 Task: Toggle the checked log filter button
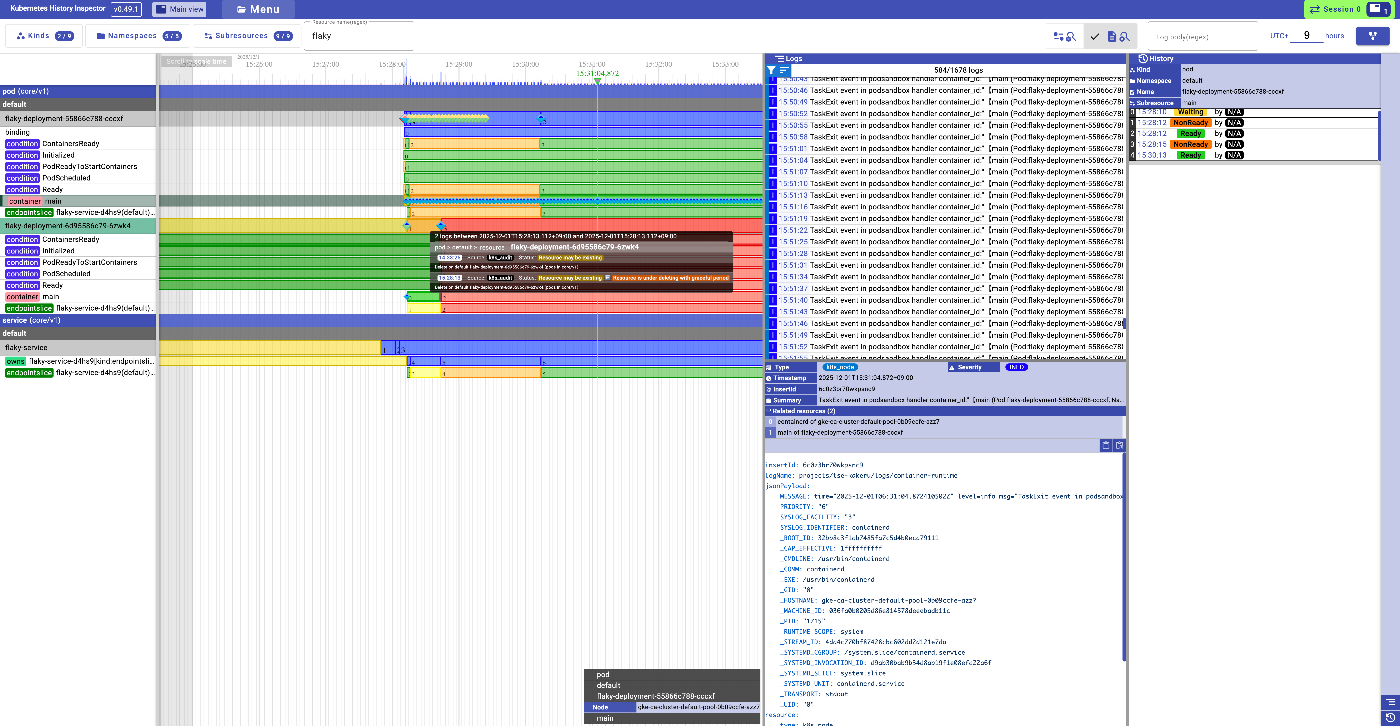pos(1112,36)
